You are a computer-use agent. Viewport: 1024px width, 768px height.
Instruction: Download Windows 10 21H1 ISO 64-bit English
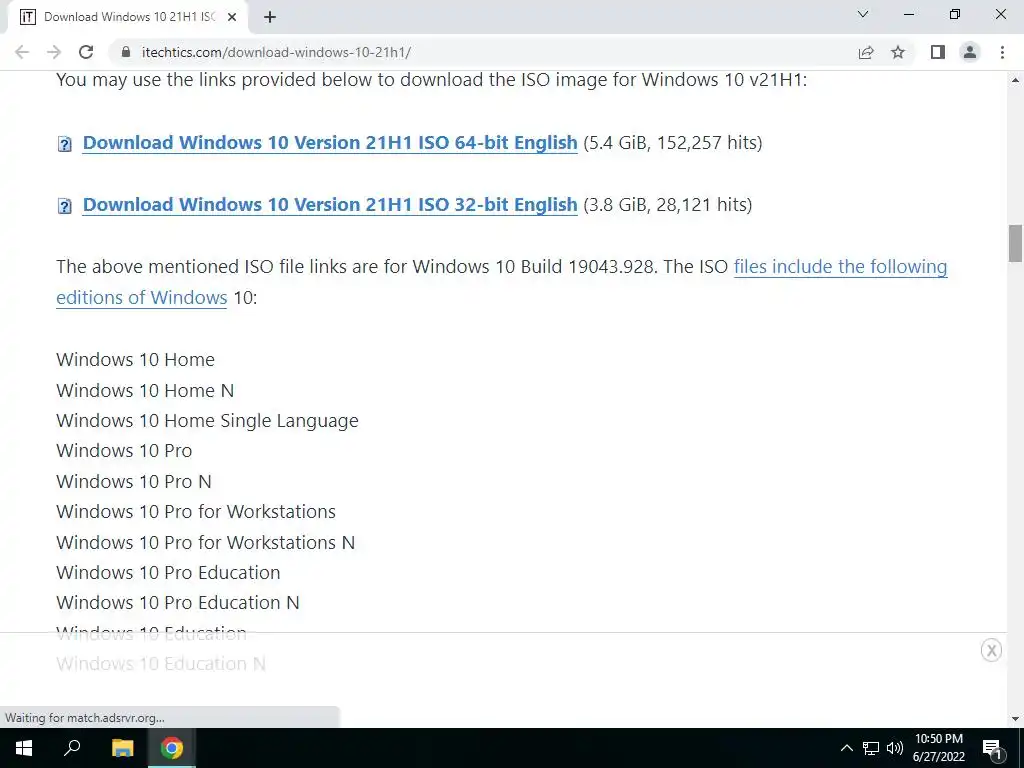point(330,143)
